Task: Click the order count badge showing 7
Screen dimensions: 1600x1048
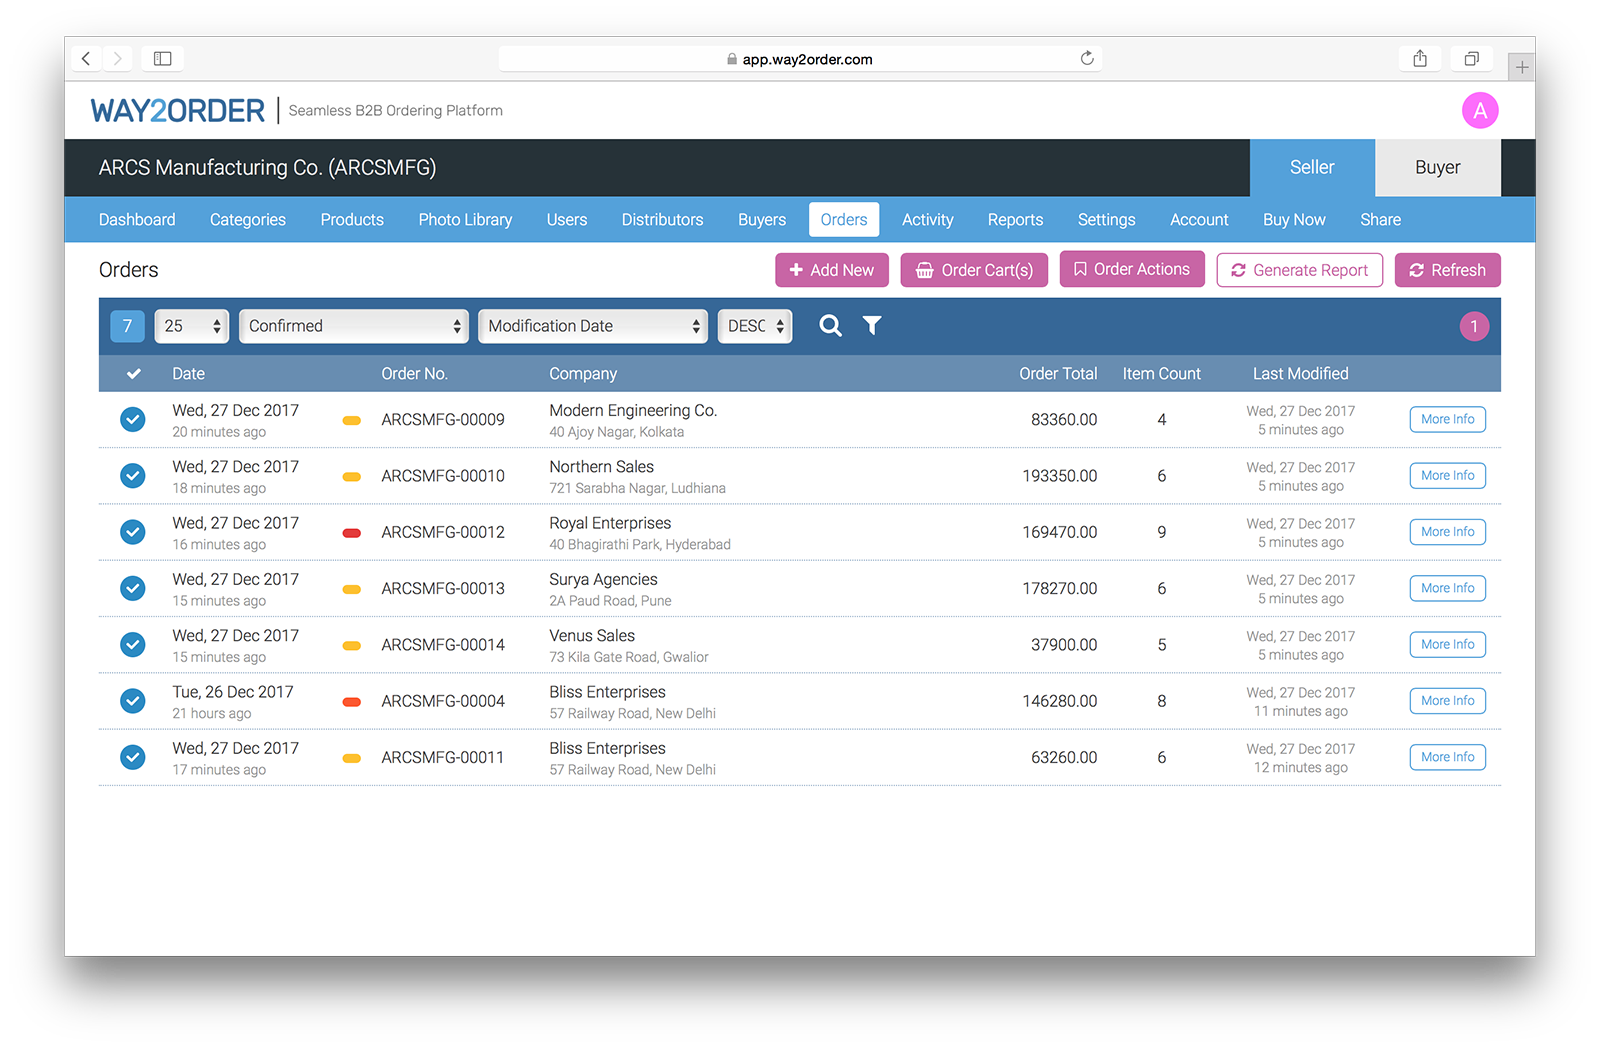Action: coord(127,326)
